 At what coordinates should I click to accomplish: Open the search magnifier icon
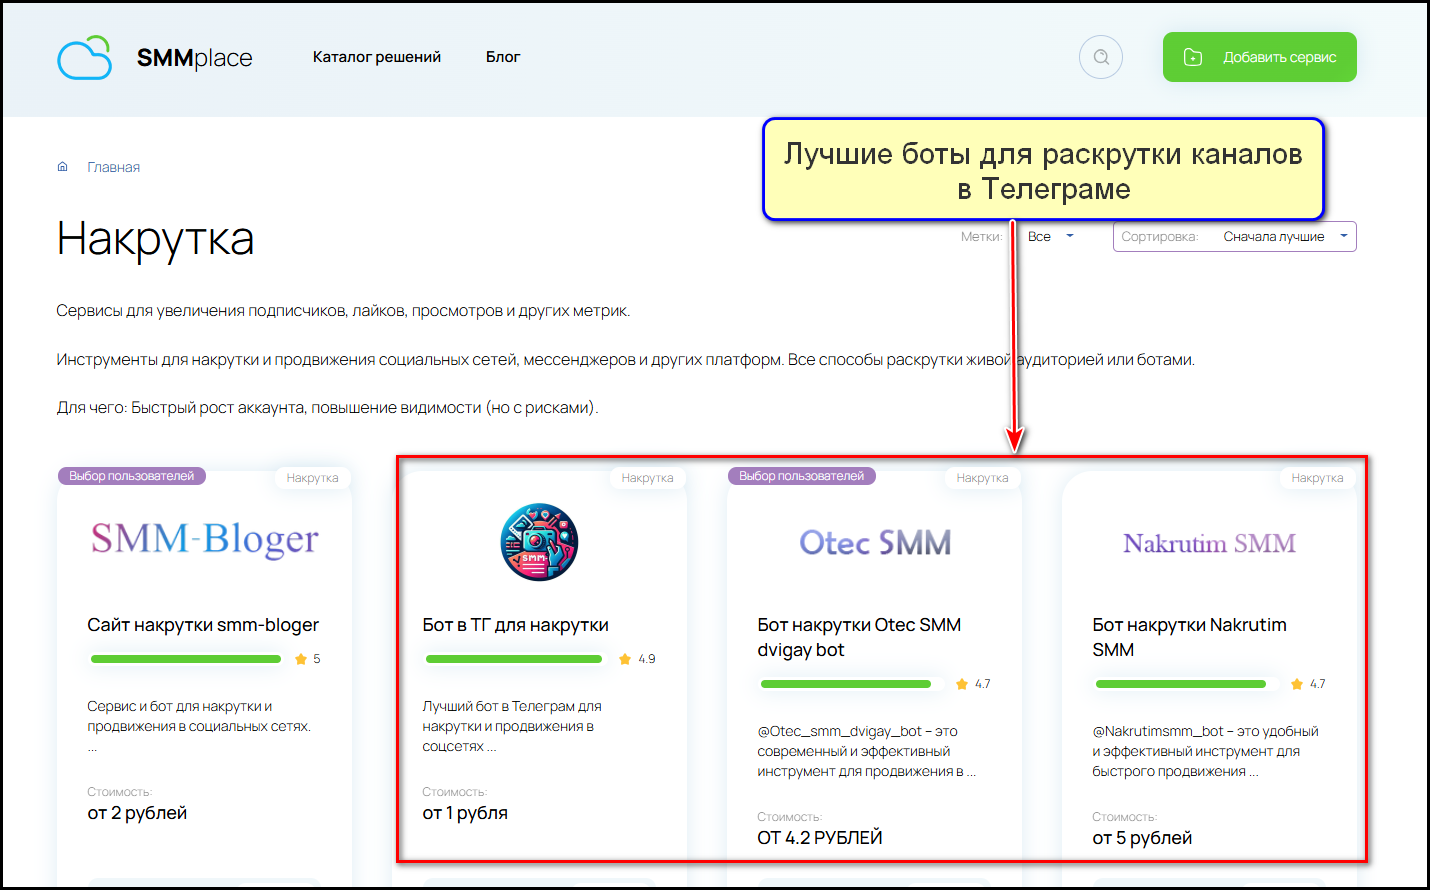pos(1101,57)
